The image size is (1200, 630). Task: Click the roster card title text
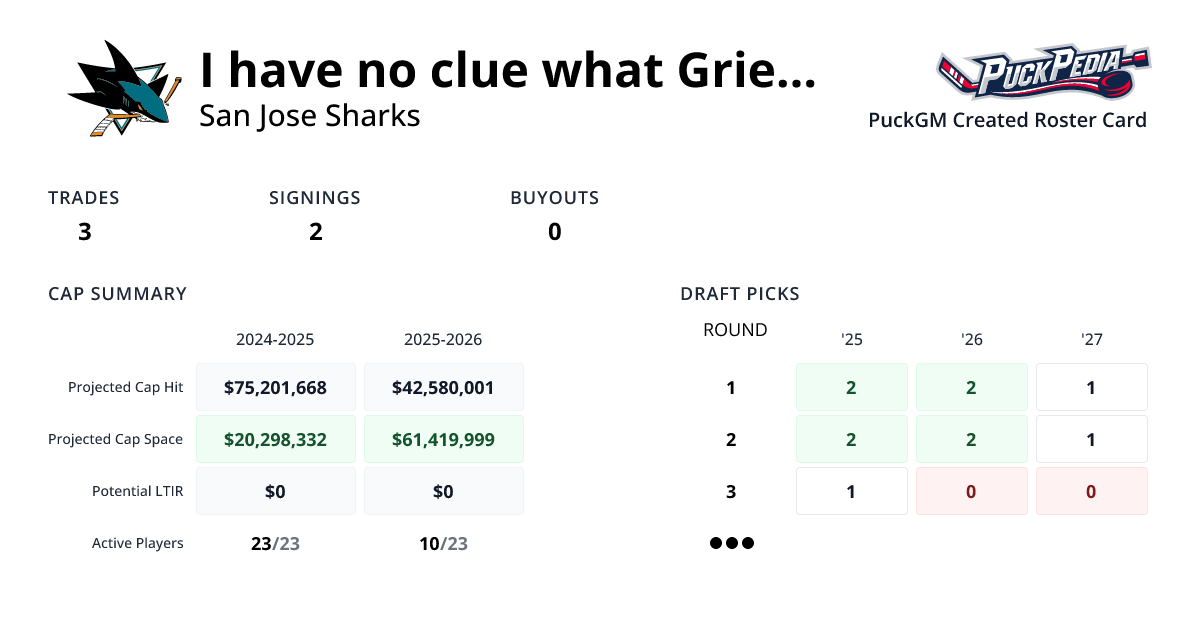pyautogui.click(x=507, y=70)
